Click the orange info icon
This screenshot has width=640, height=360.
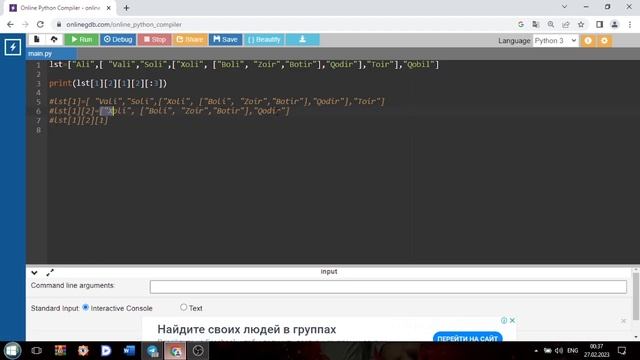tap(588, 40)
